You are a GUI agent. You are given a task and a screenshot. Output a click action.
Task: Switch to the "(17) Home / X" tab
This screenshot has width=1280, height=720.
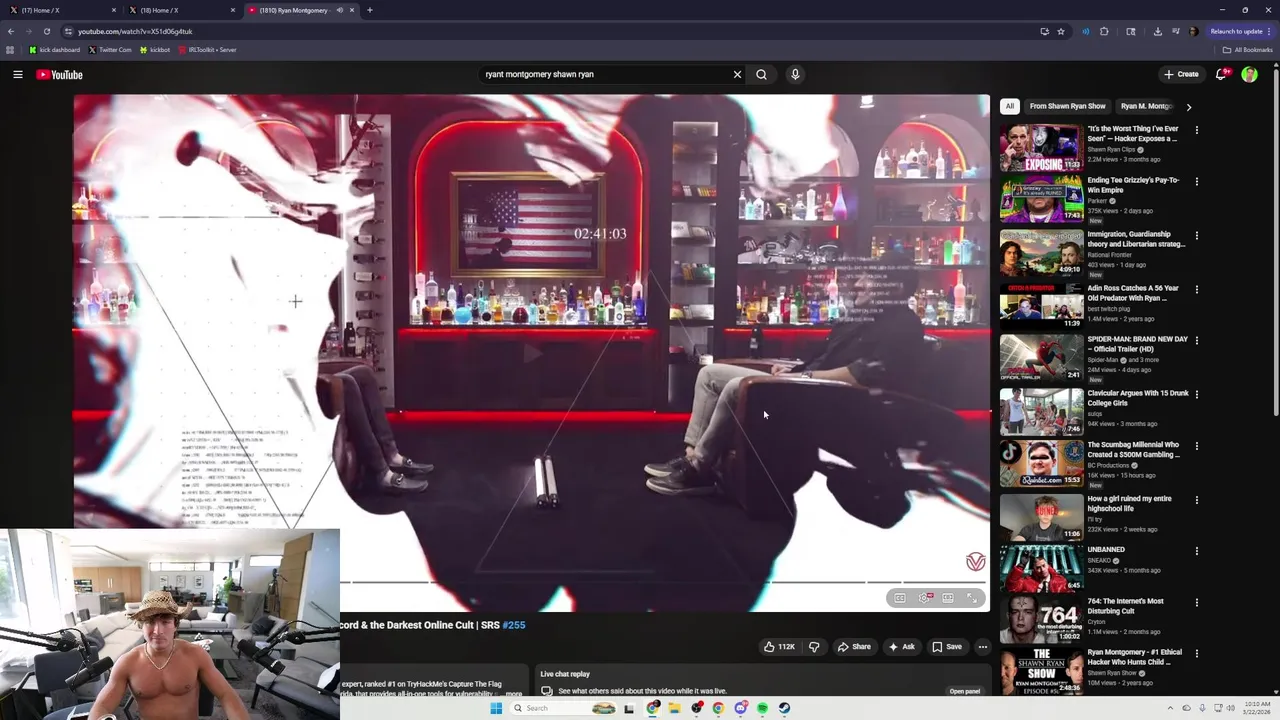click(x=60, y=10)
